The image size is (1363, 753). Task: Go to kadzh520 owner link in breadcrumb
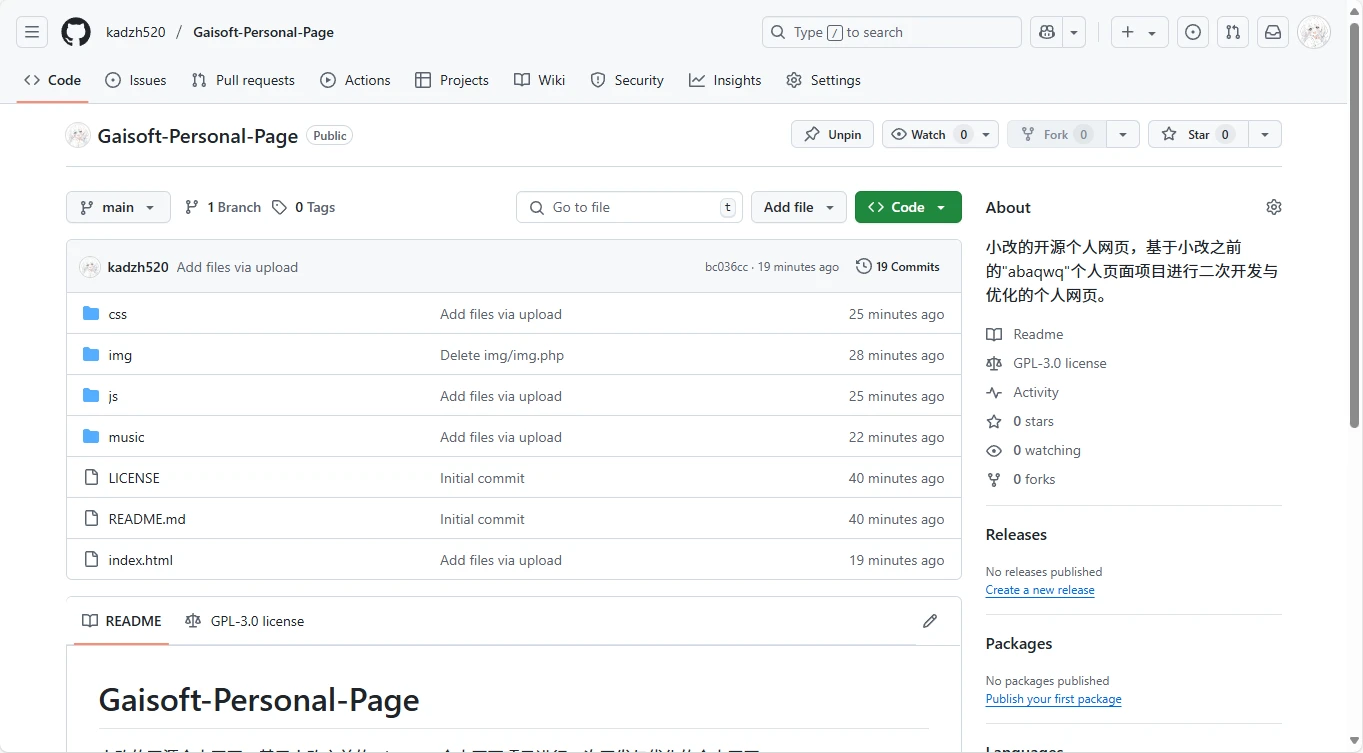tap(136, 32)
